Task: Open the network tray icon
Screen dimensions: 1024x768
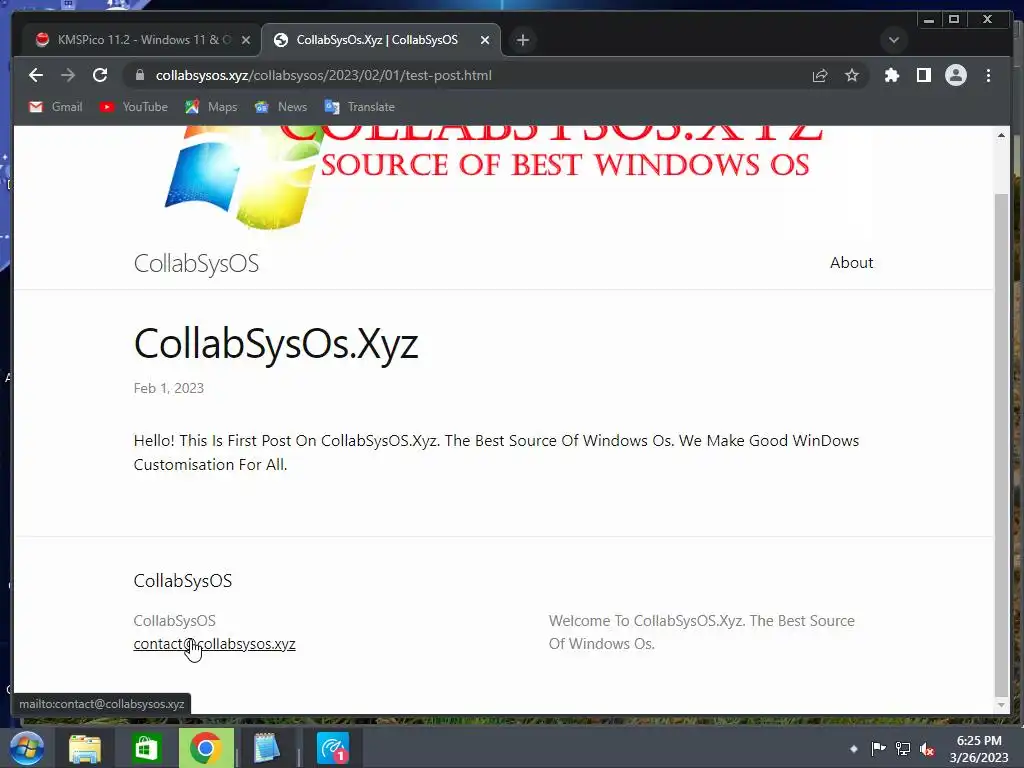Action: pyautogui.click(x=903, y=749)
